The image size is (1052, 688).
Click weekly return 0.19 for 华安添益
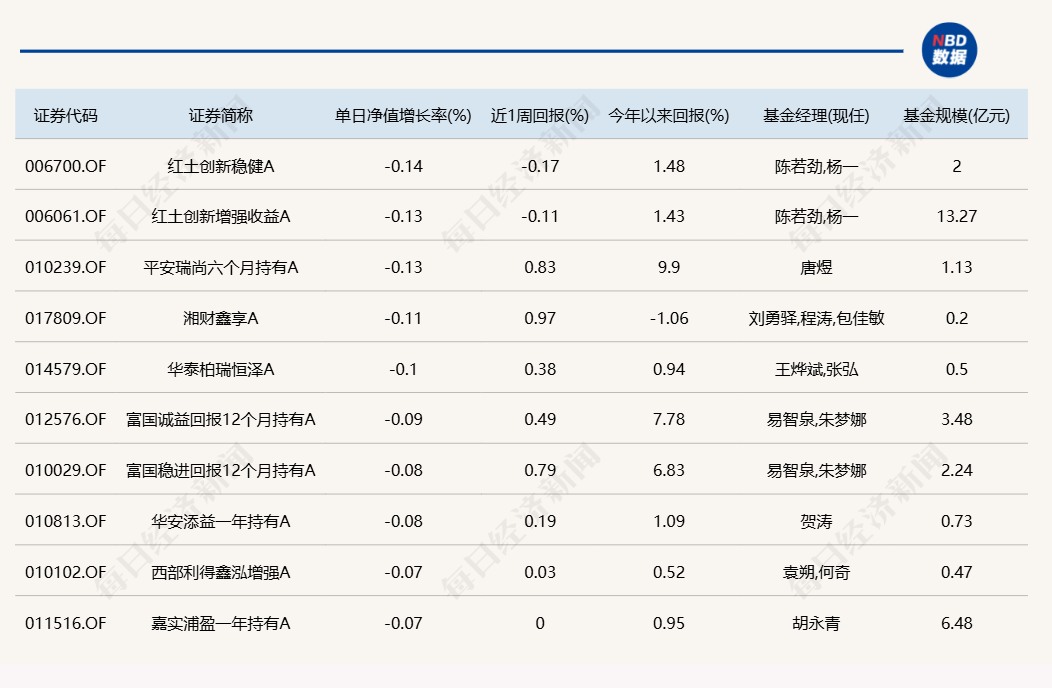point(540,522)
